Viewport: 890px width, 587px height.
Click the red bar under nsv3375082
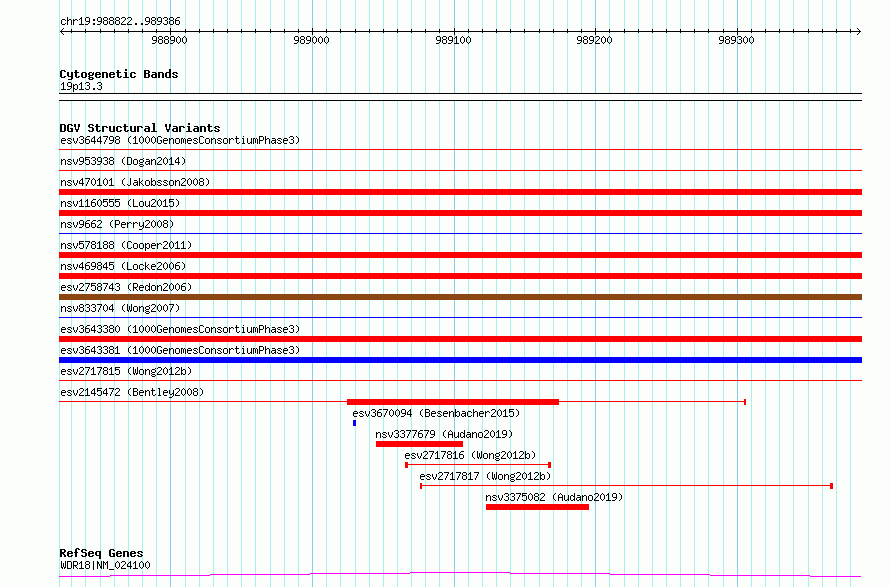point(537,507)
